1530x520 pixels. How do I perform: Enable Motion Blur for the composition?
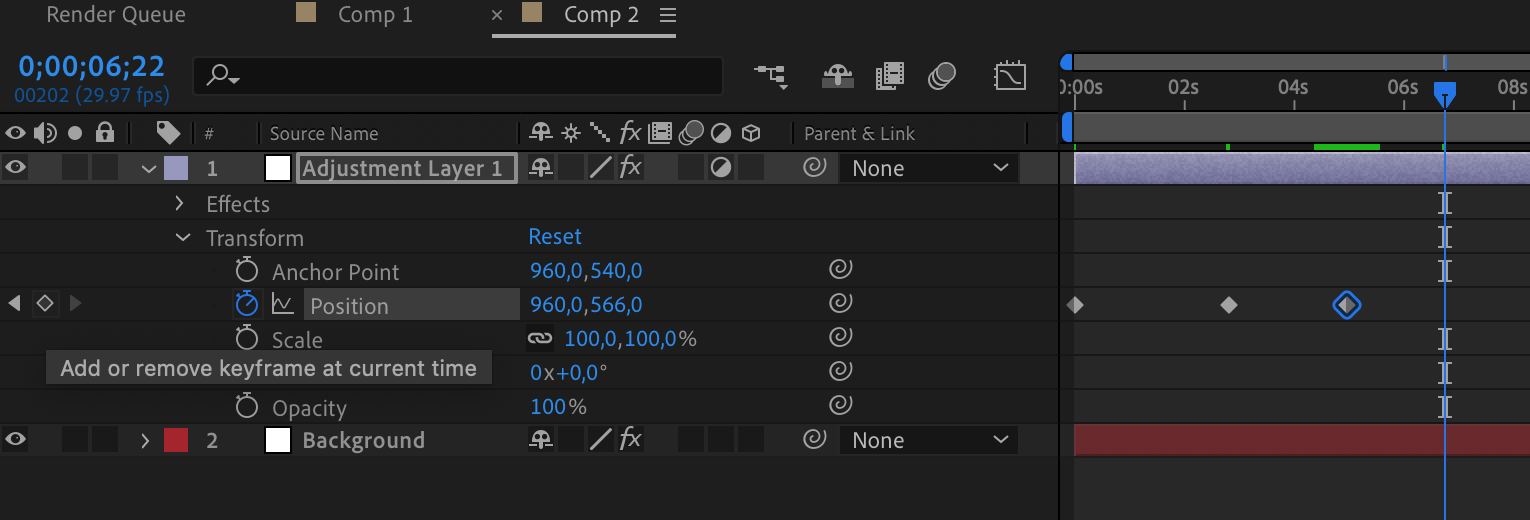(x=941, y=76)
